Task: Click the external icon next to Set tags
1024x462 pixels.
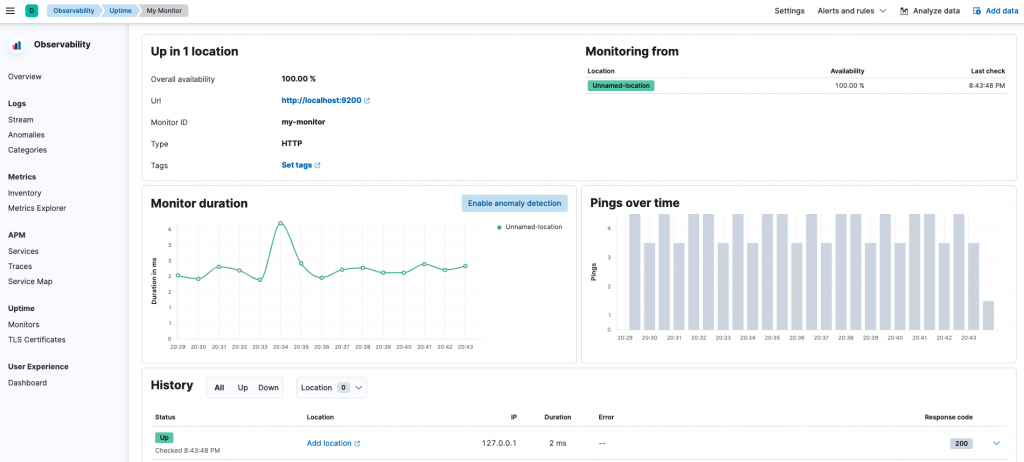Action: [x=318, y=166]
